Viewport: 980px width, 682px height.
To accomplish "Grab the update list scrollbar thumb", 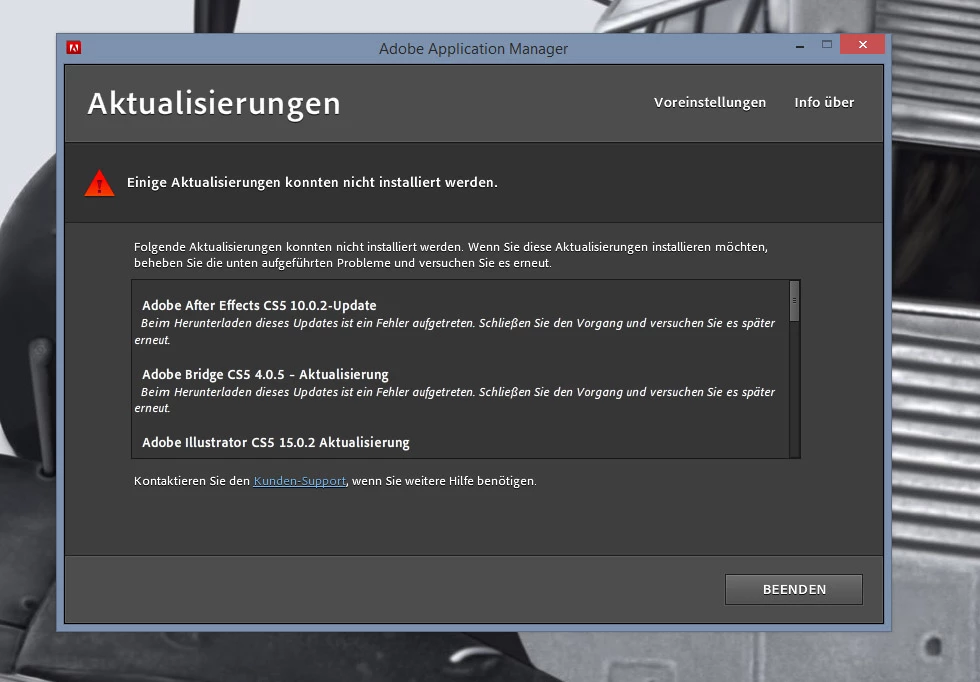I will (794, 301).
